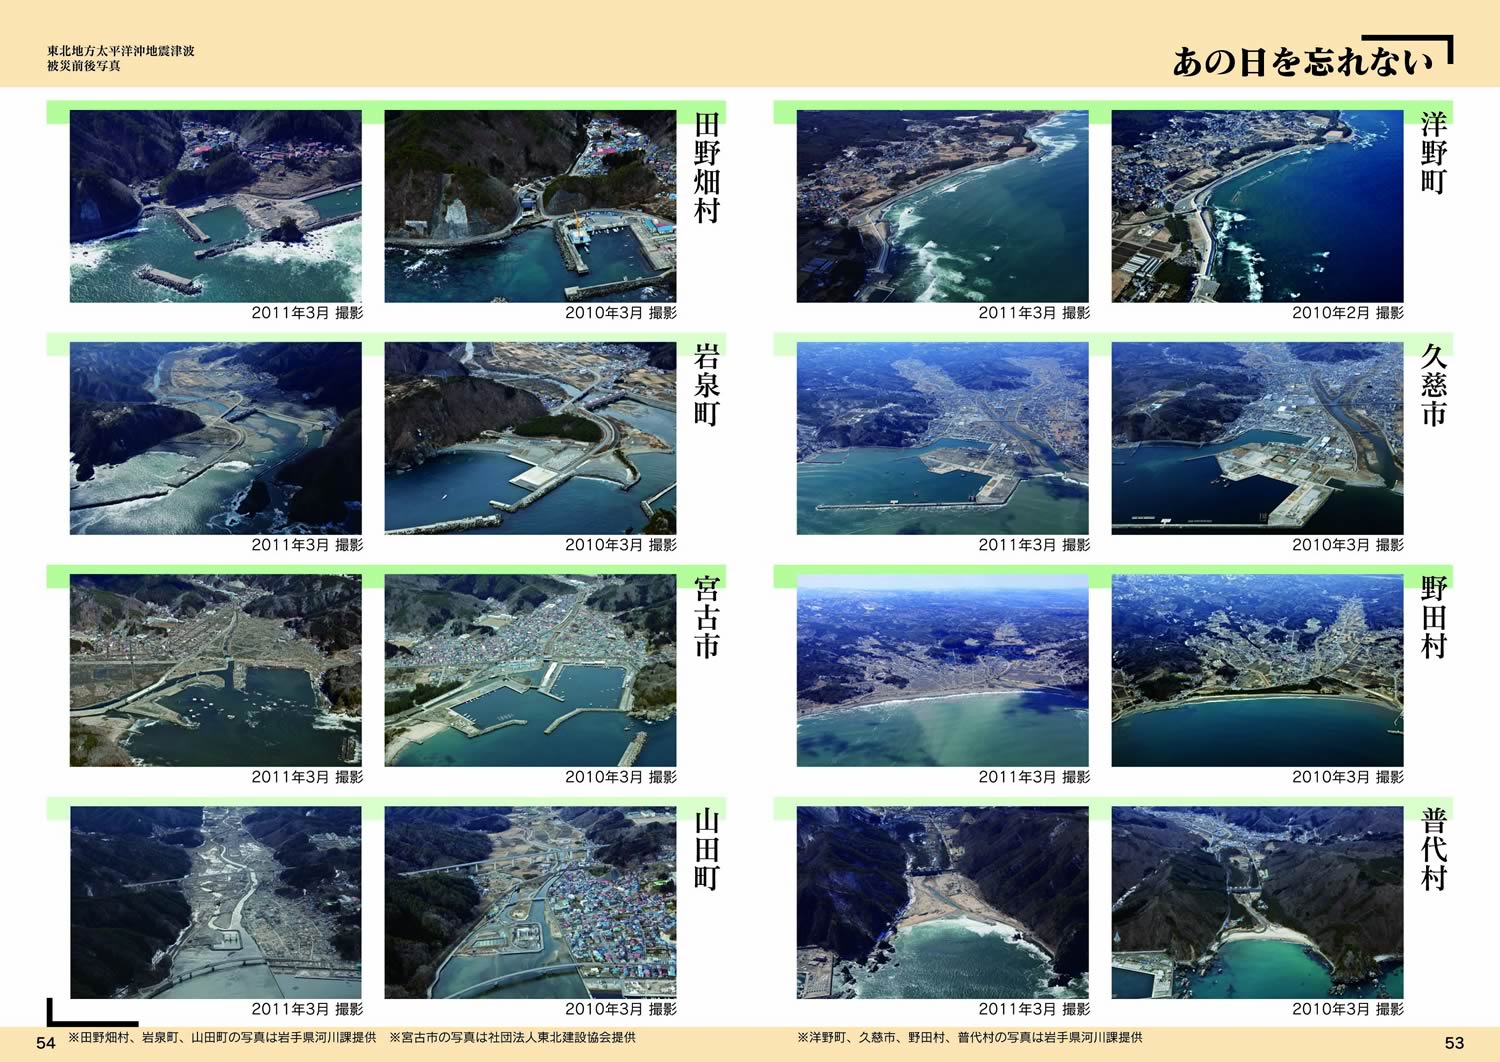Click the vertical title 岩泉町
1500x1062 pixels.
coord(707,385)
